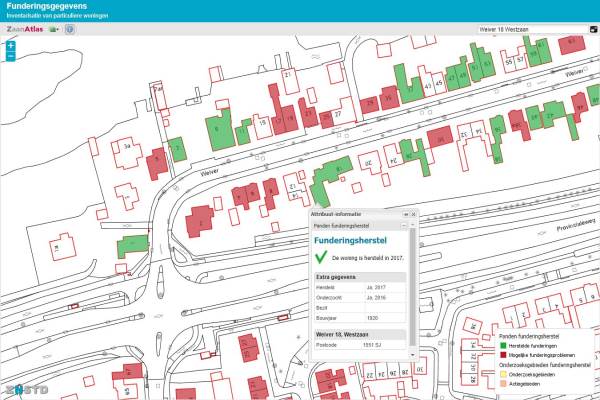
Task: Zoom out on the map
Action: [x=10, y=56]
